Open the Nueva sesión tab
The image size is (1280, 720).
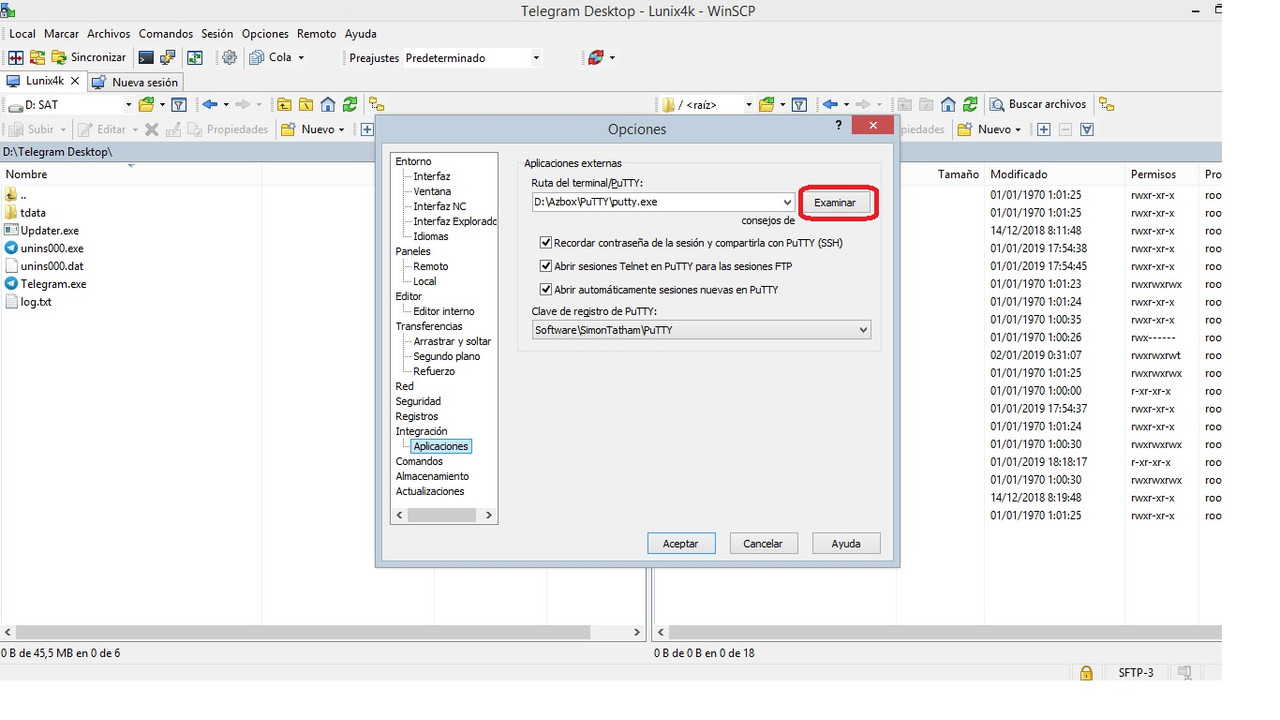[x=136, y=82]
